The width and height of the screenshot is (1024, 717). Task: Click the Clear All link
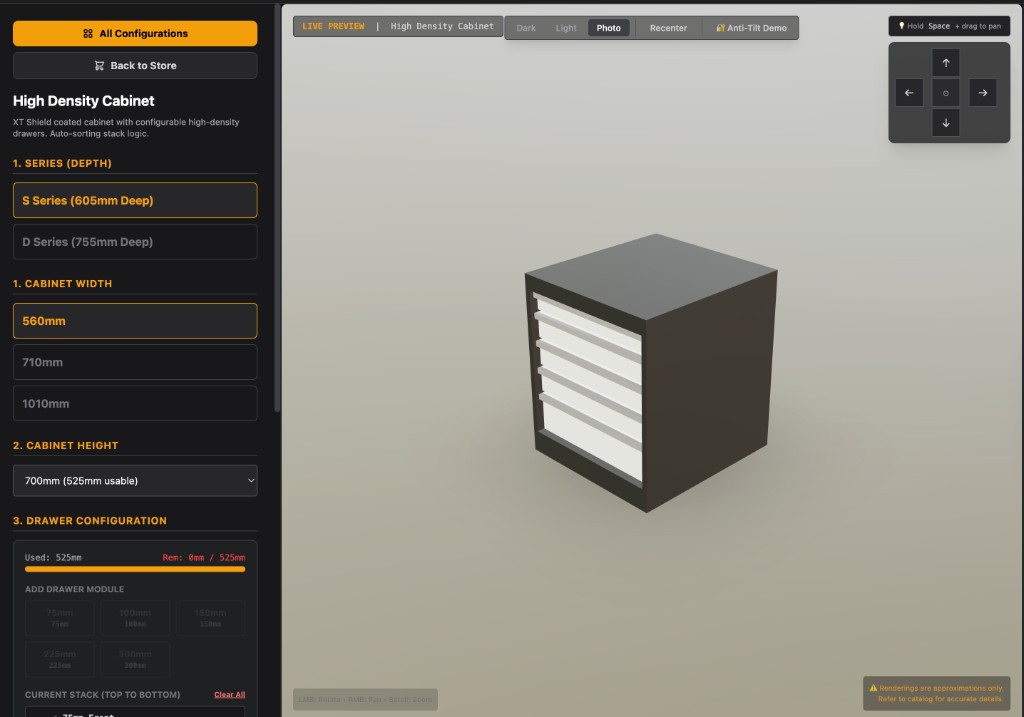[229, 695]
